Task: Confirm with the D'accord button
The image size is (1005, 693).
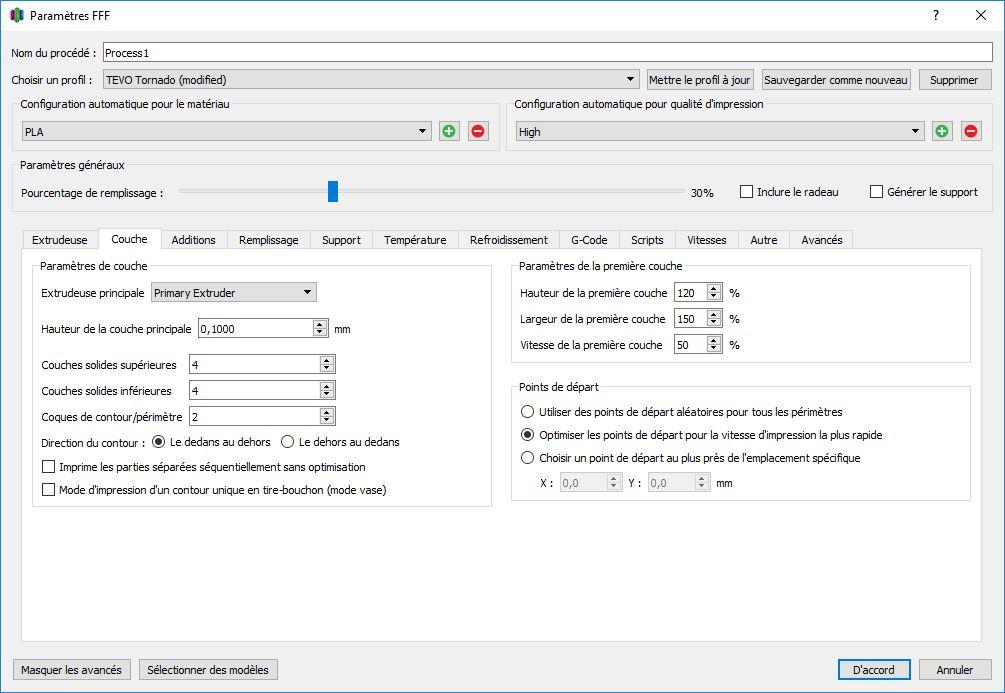Action: pyautogui.click(x=874, y=669)
